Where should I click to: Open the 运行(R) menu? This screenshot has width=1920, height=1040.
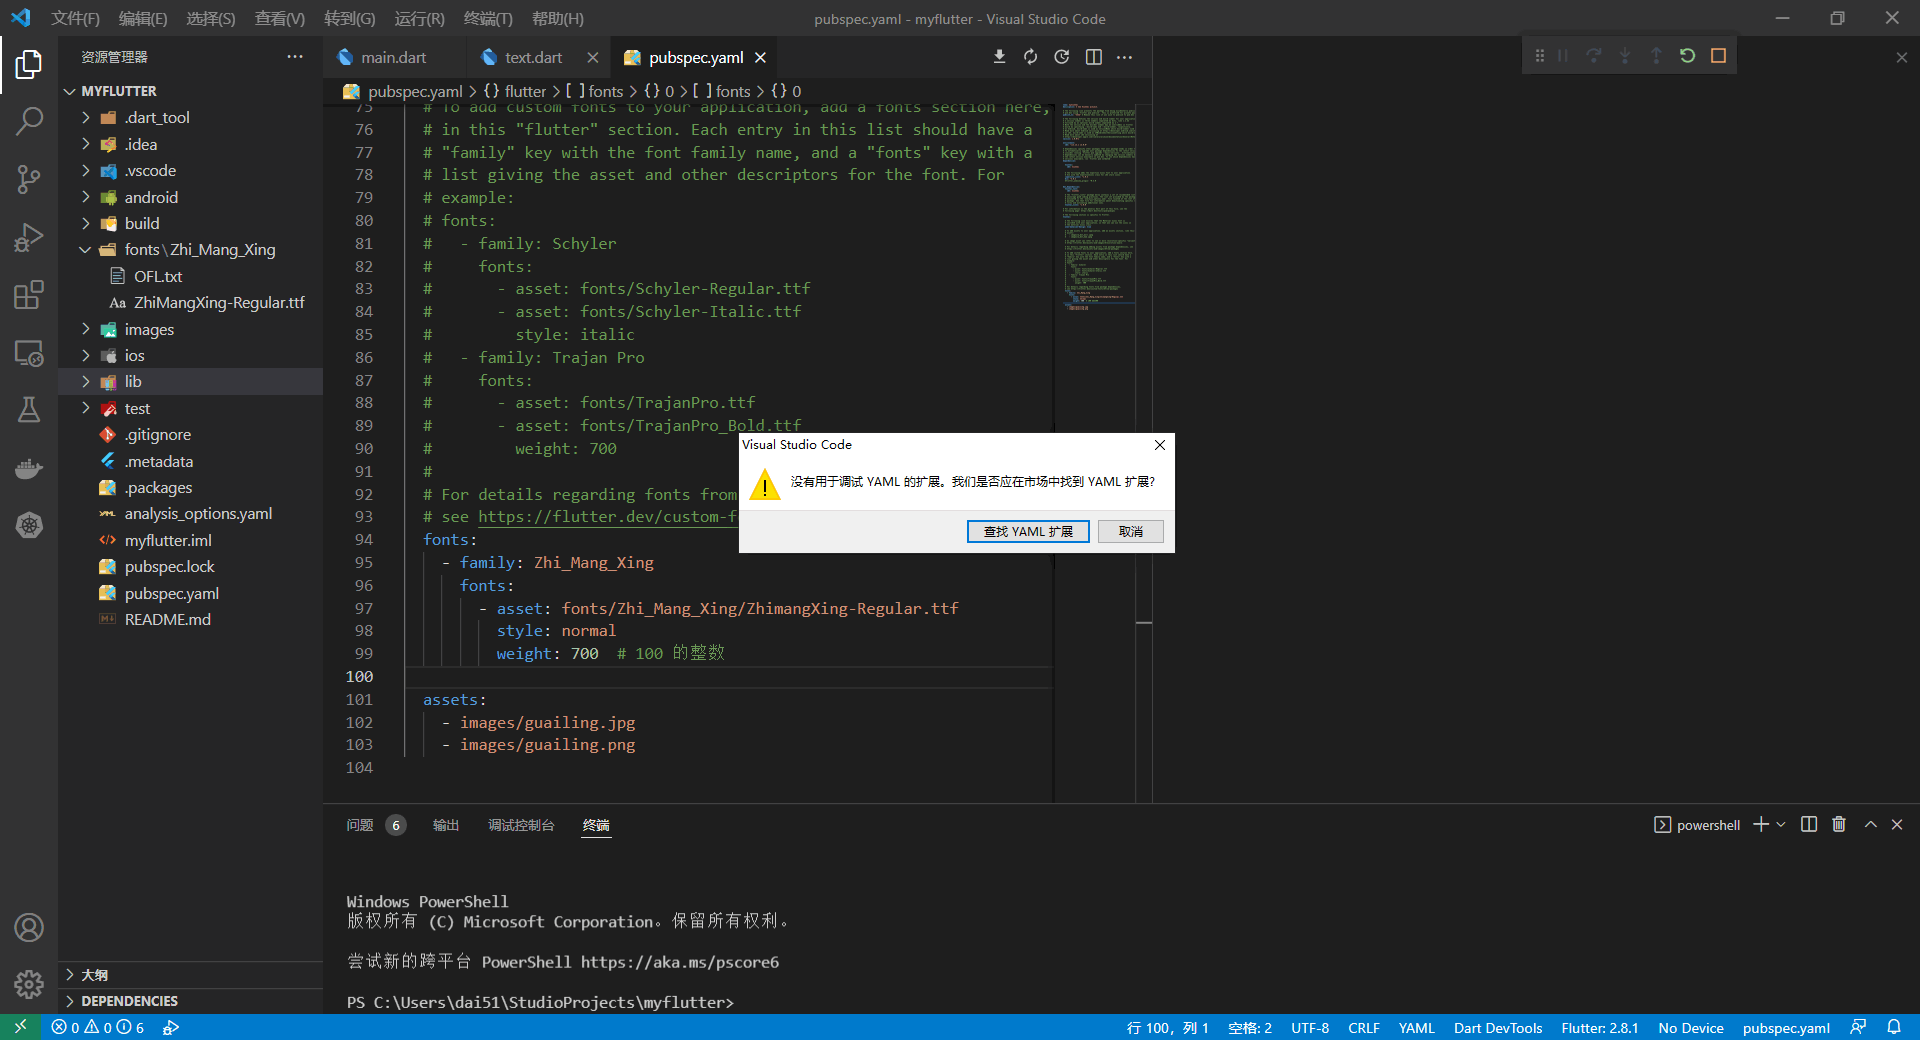(x=419, y=18)
